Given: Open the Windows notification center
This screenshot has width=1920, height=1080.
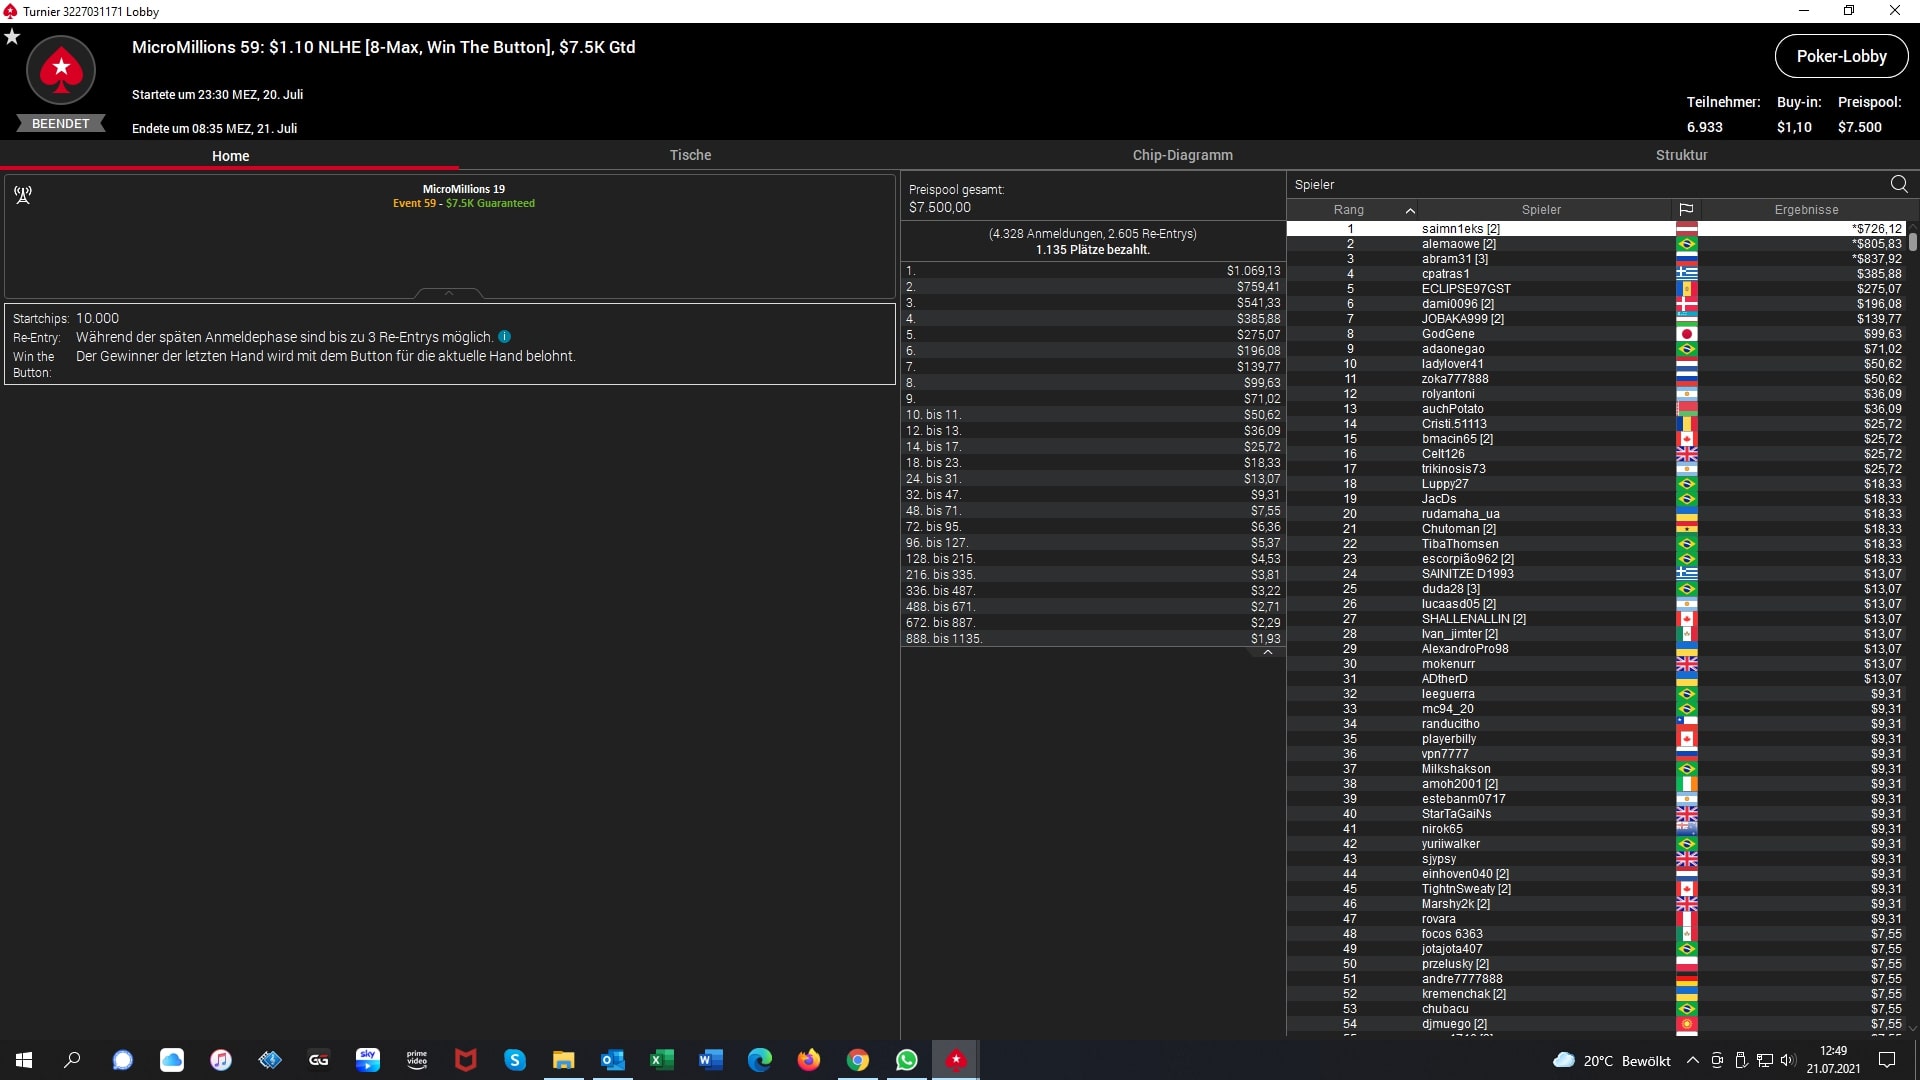Looking at the screenshot, I should [1887, 1060].
